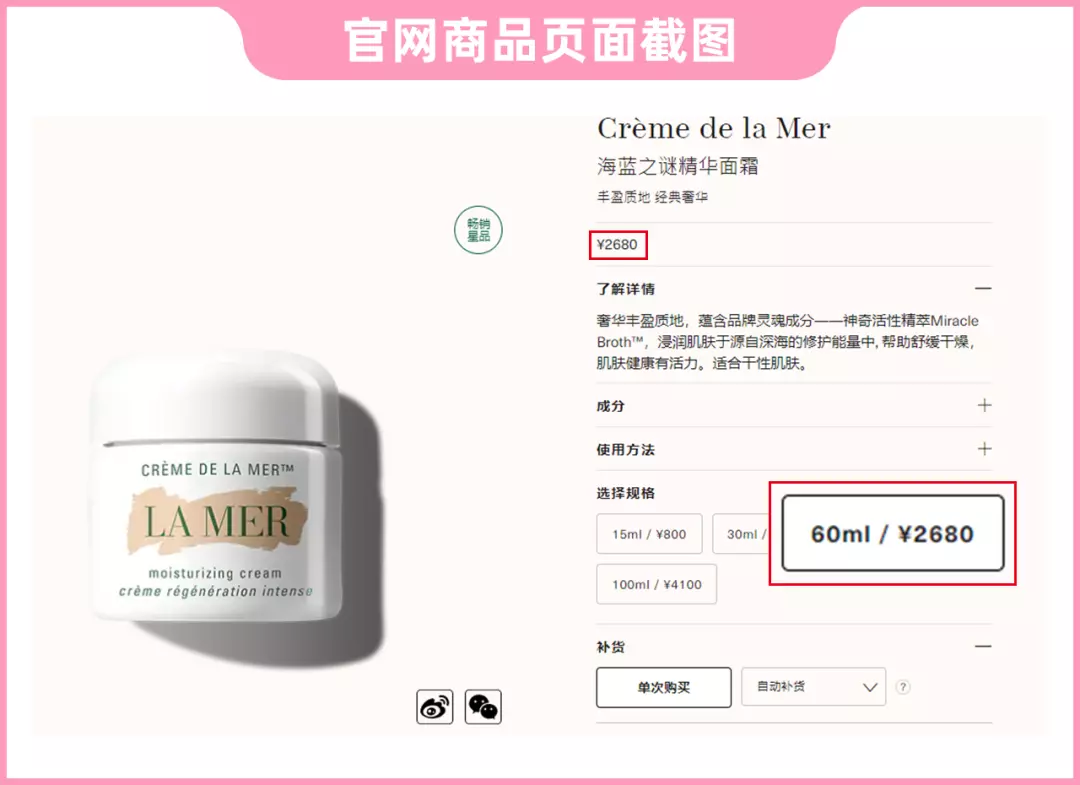Click the 选择规格 section label
1080x785 pixels.
pos(625,493)
